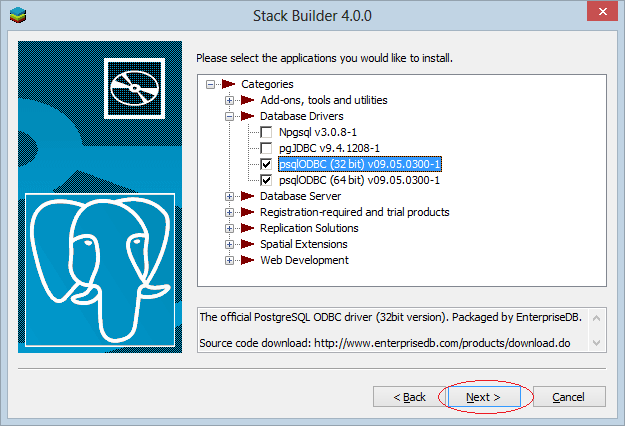
Task: Click the Source code download URL line
Action: coord(385,343)
